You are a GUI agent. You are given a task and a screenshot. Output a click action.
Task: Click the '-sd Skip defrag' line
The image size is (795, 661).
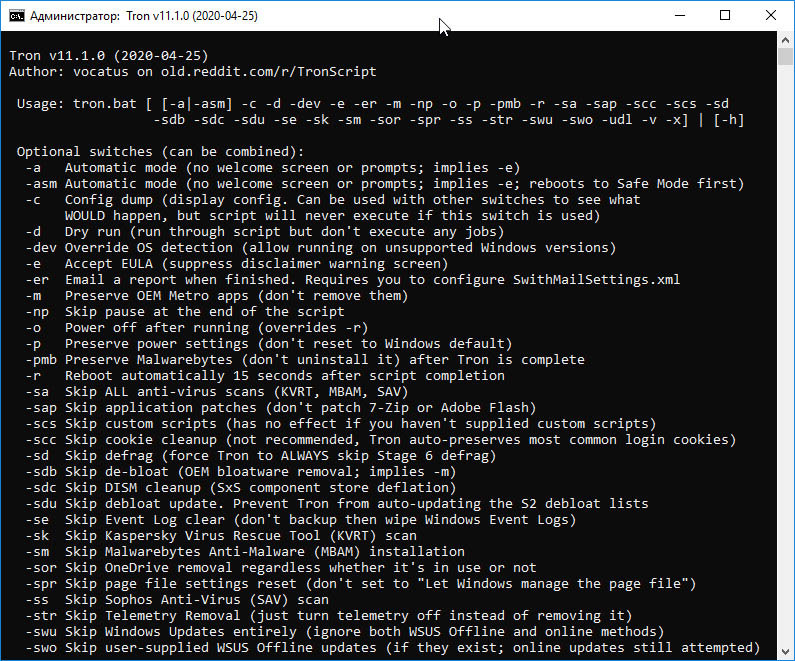[261, 456]
